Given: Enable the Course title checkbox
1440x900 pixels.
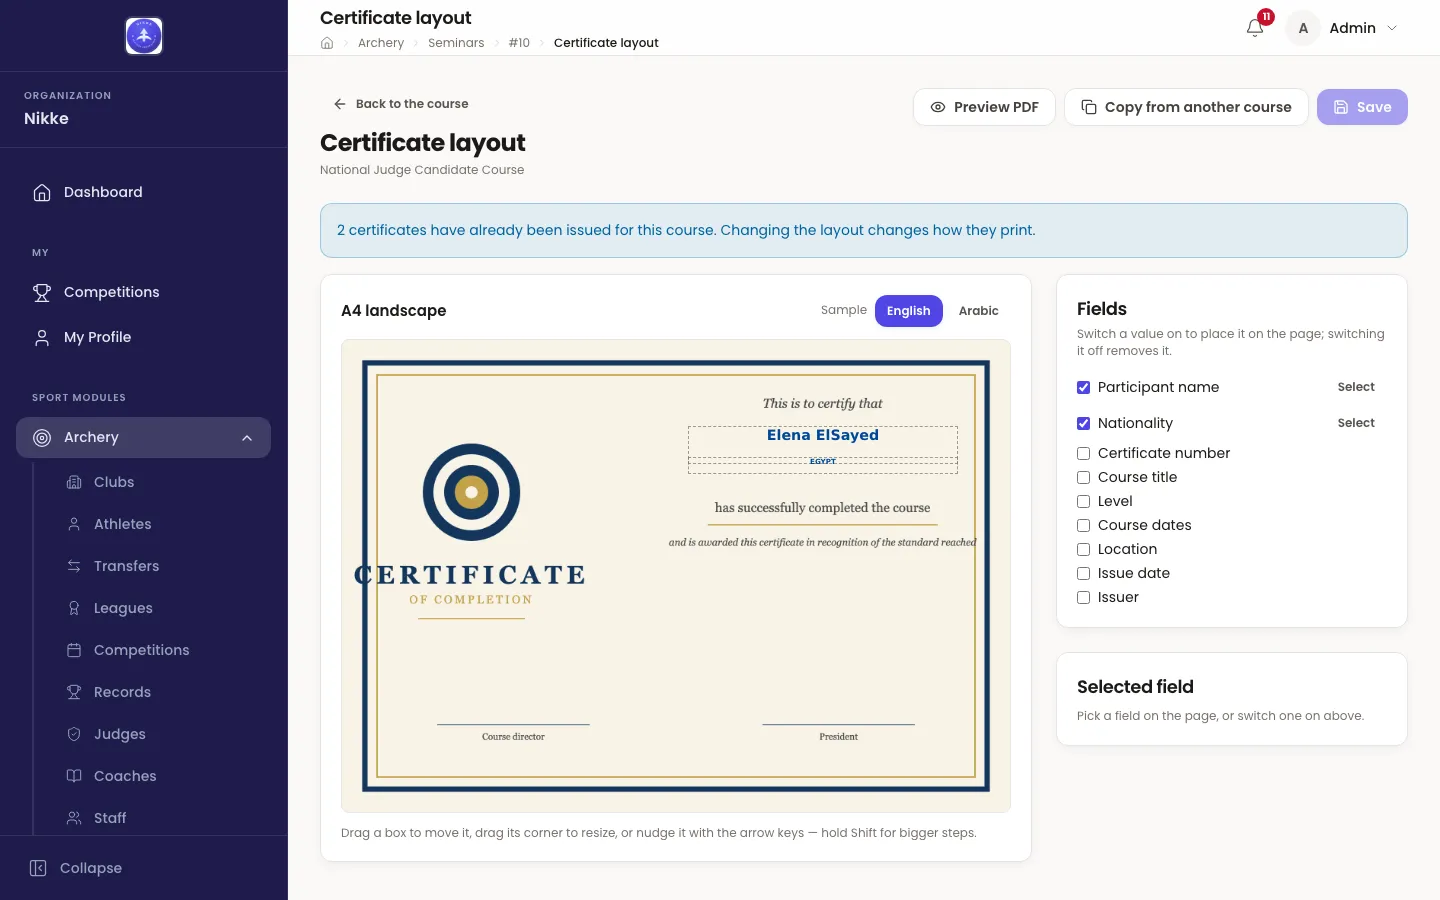Looking at the screenshot, I should [1083, 477].
